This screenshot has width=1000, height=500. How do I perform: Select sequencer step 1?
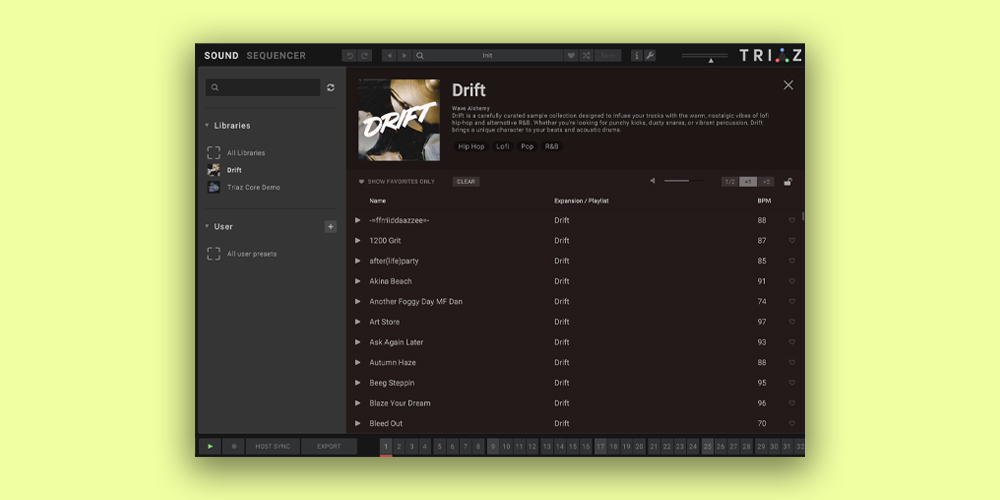pyautogui.click(x=386, y=446)
